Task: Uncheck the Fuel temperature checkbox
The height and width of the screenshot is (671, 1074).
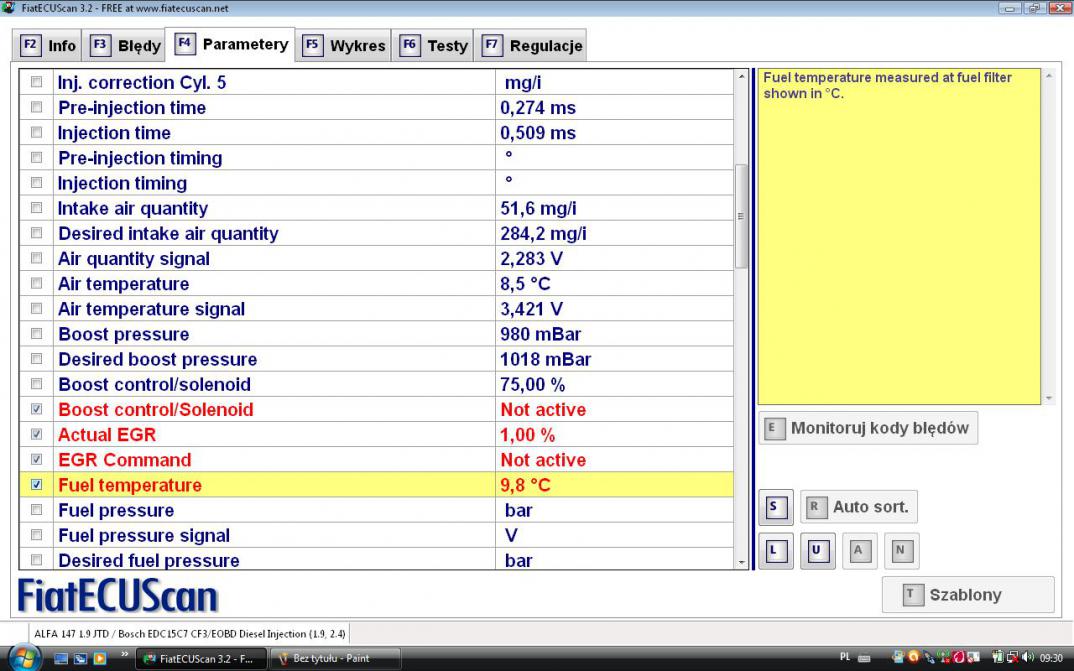Action: 37,485
